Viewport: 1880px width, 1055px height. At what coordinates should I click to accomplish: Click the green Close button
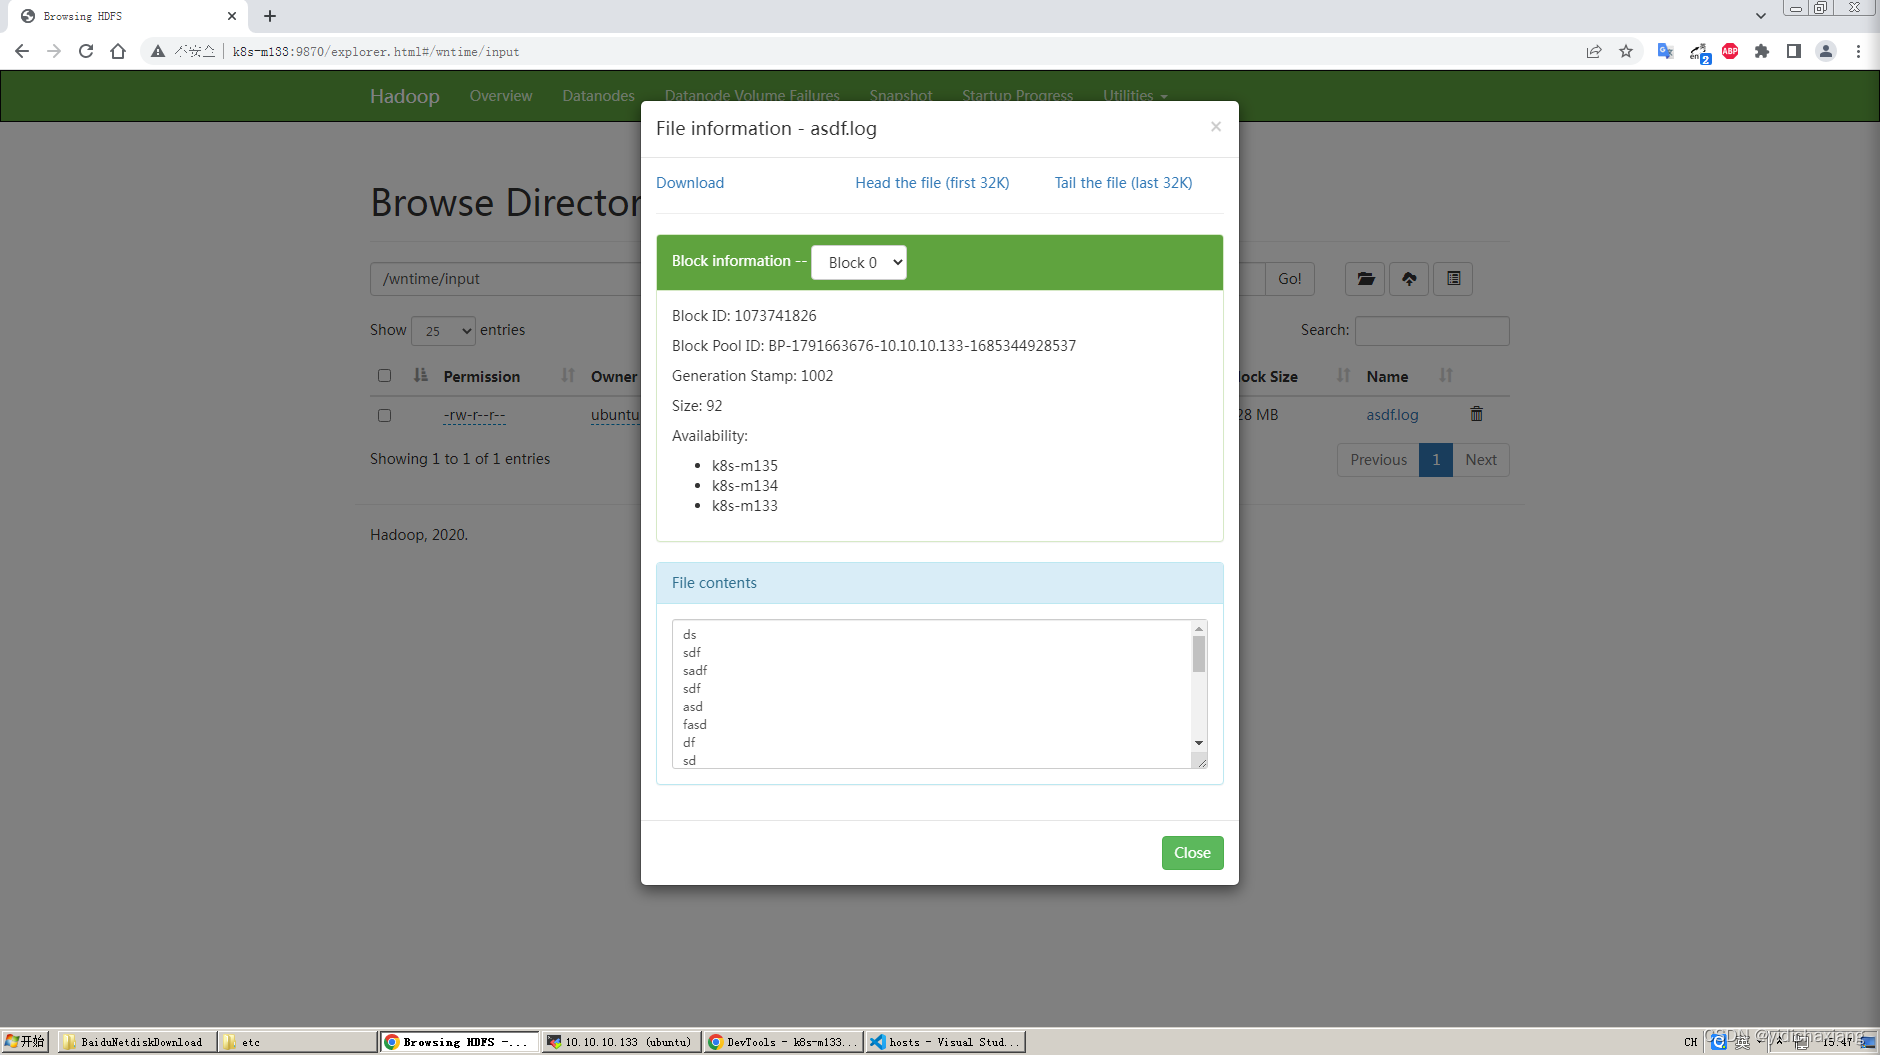[1192, 853]
